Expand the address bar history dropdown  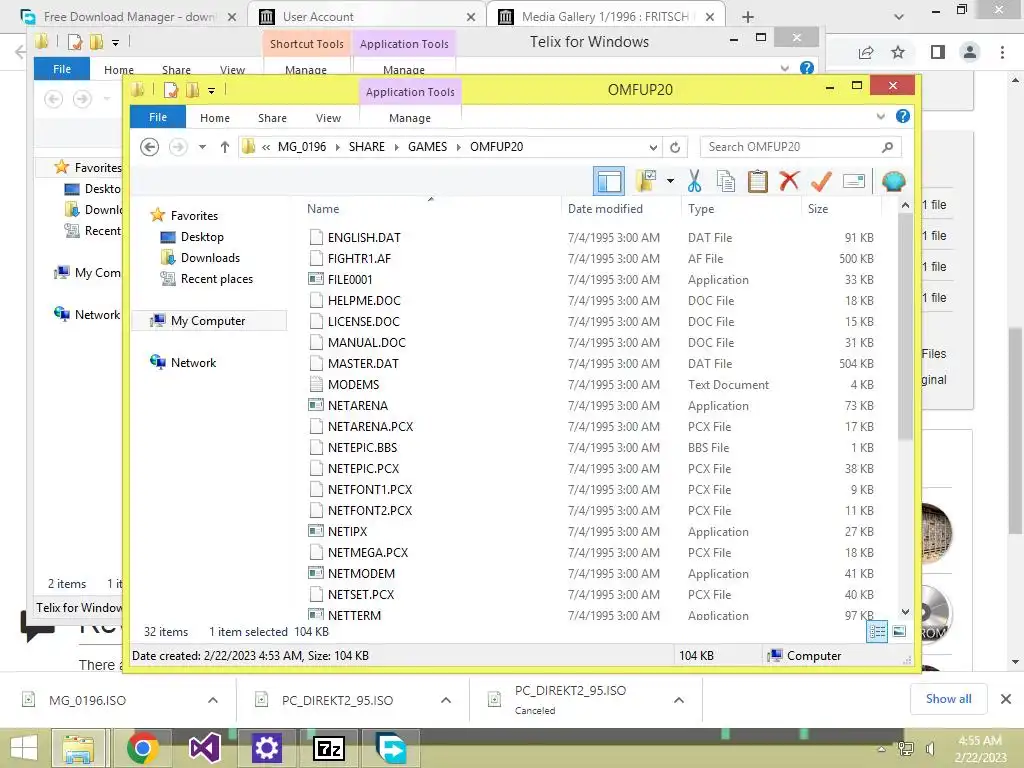pyautogui.click(x=653, y=147)
